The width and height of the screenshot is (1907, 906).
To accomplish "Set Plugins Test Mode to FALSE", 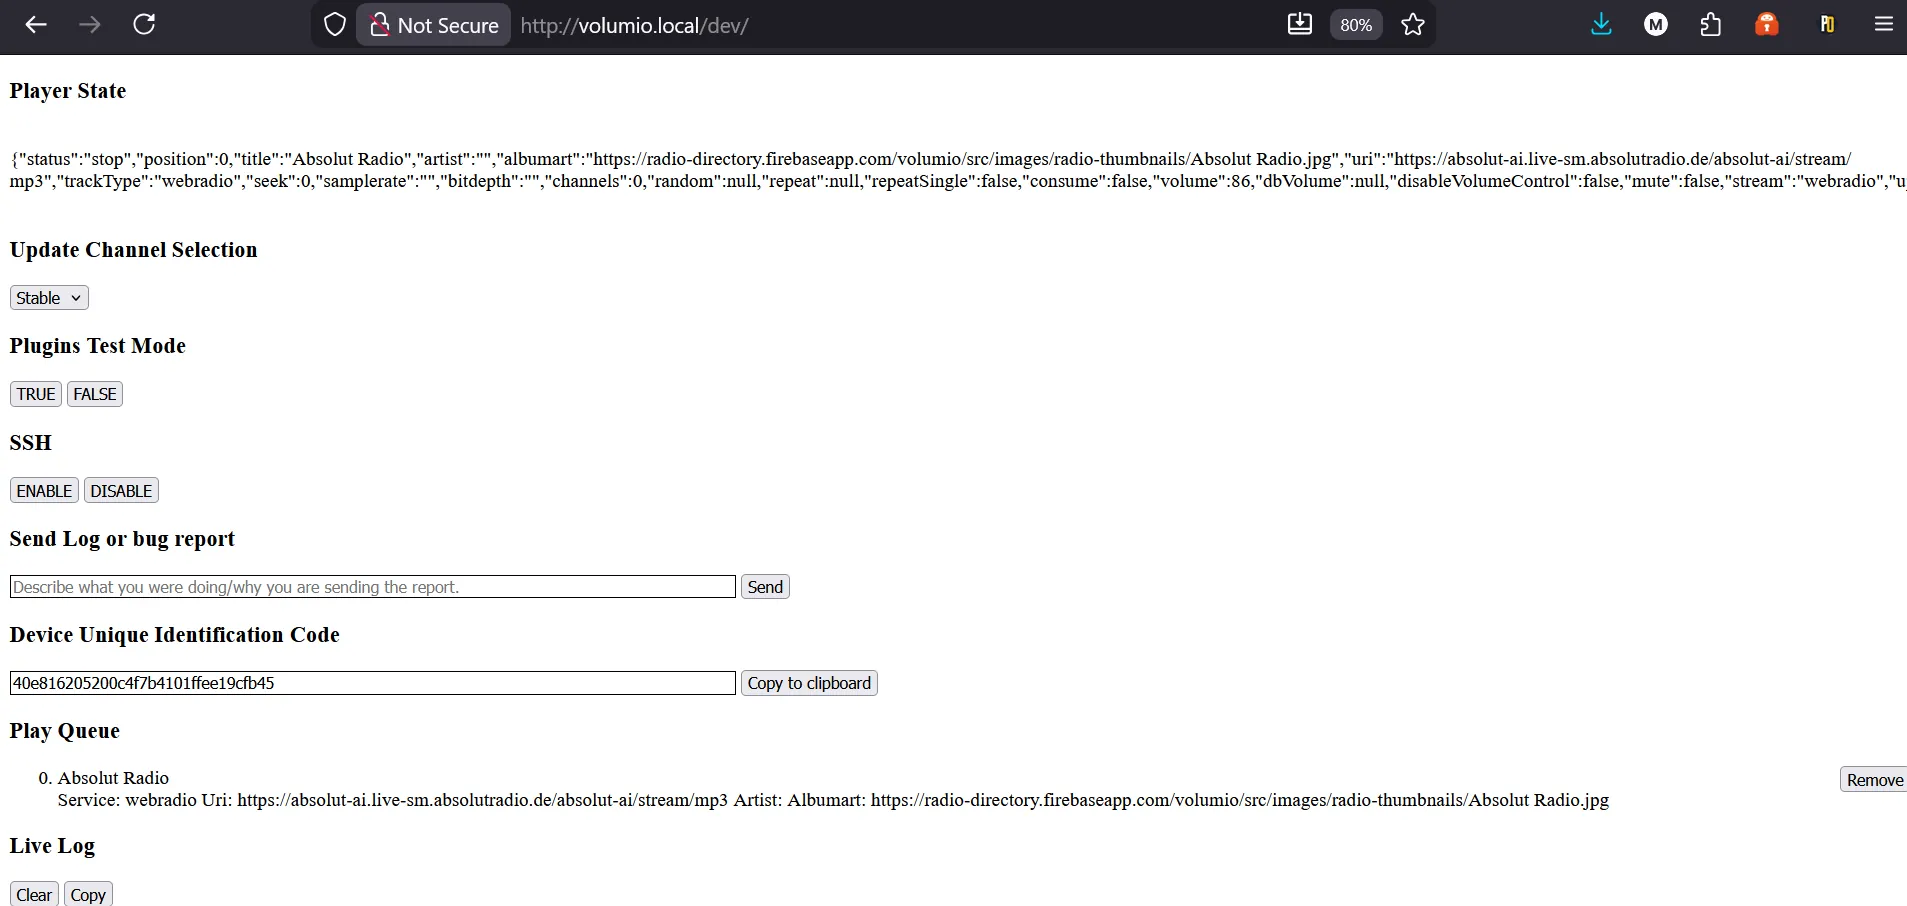I will pos(95,394).
